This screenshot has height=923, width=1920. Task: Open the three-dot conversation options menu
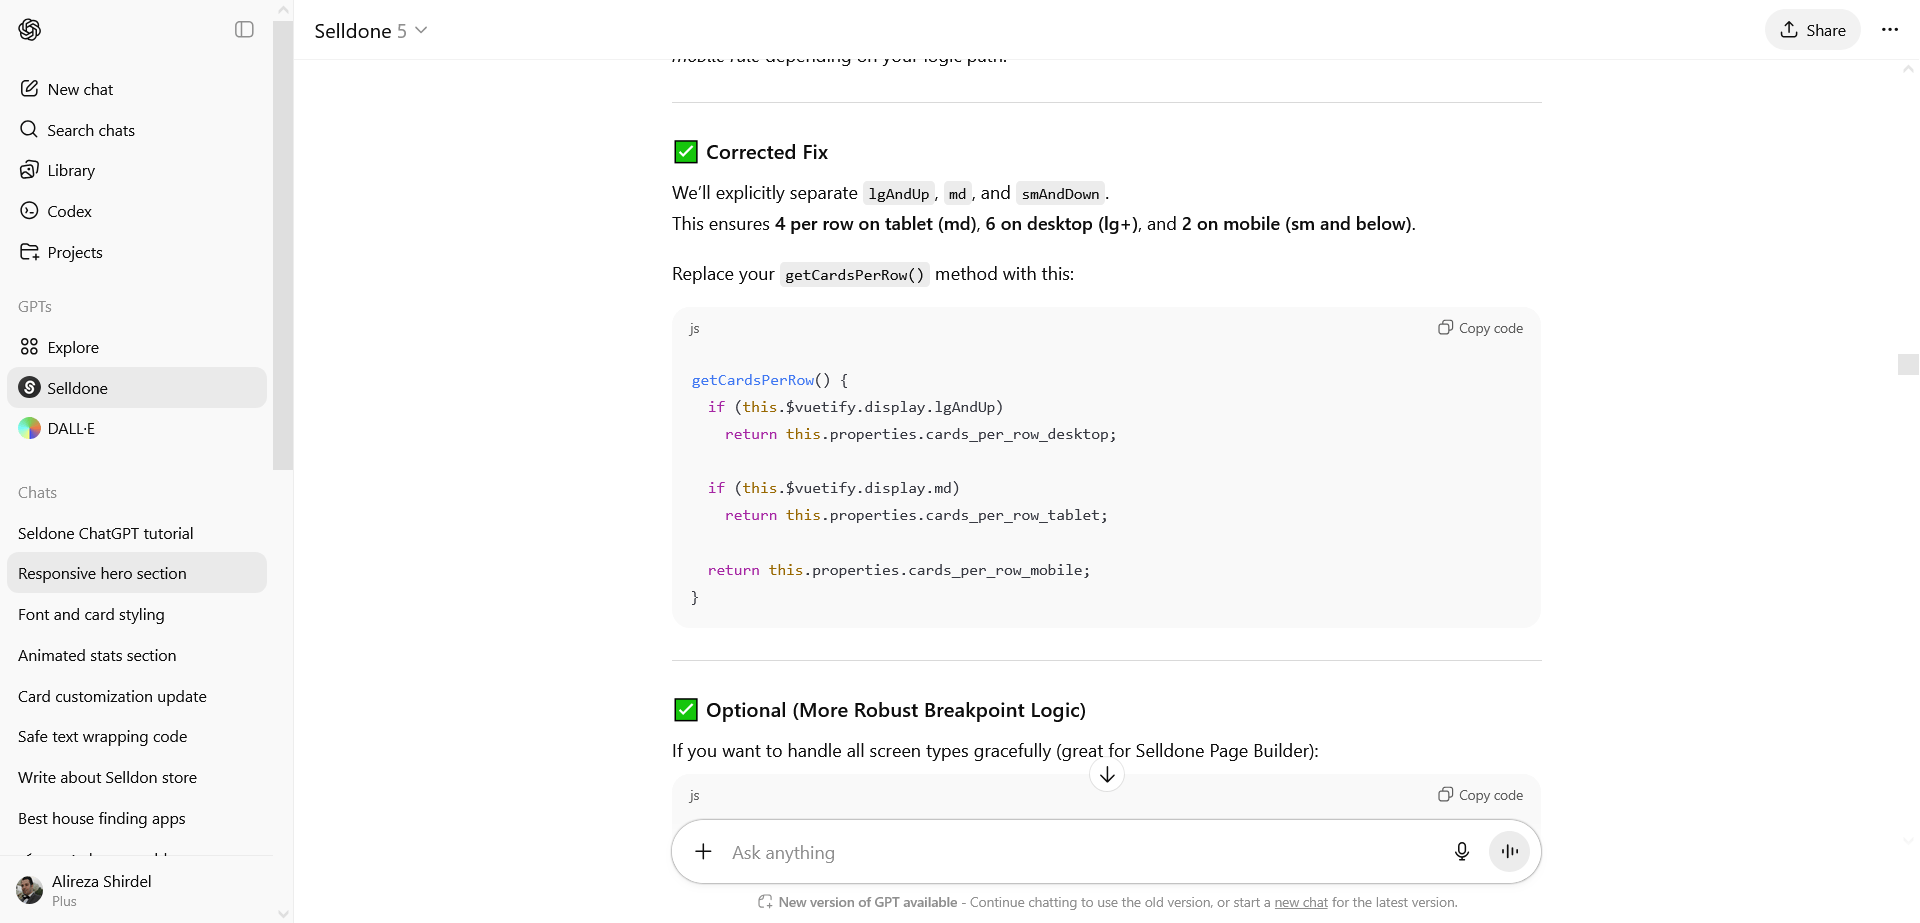pyautogui.click(x=1890, y=30)
